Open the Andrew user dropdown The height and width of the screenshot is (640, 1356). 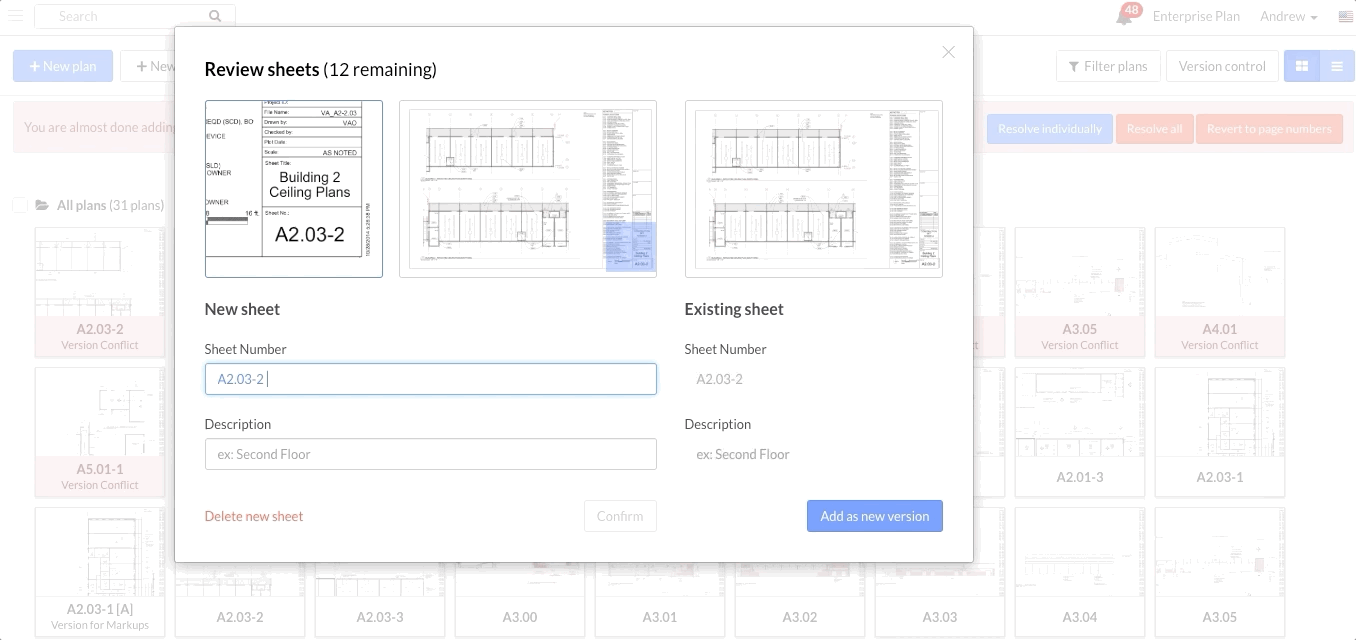coord(1288,16)
